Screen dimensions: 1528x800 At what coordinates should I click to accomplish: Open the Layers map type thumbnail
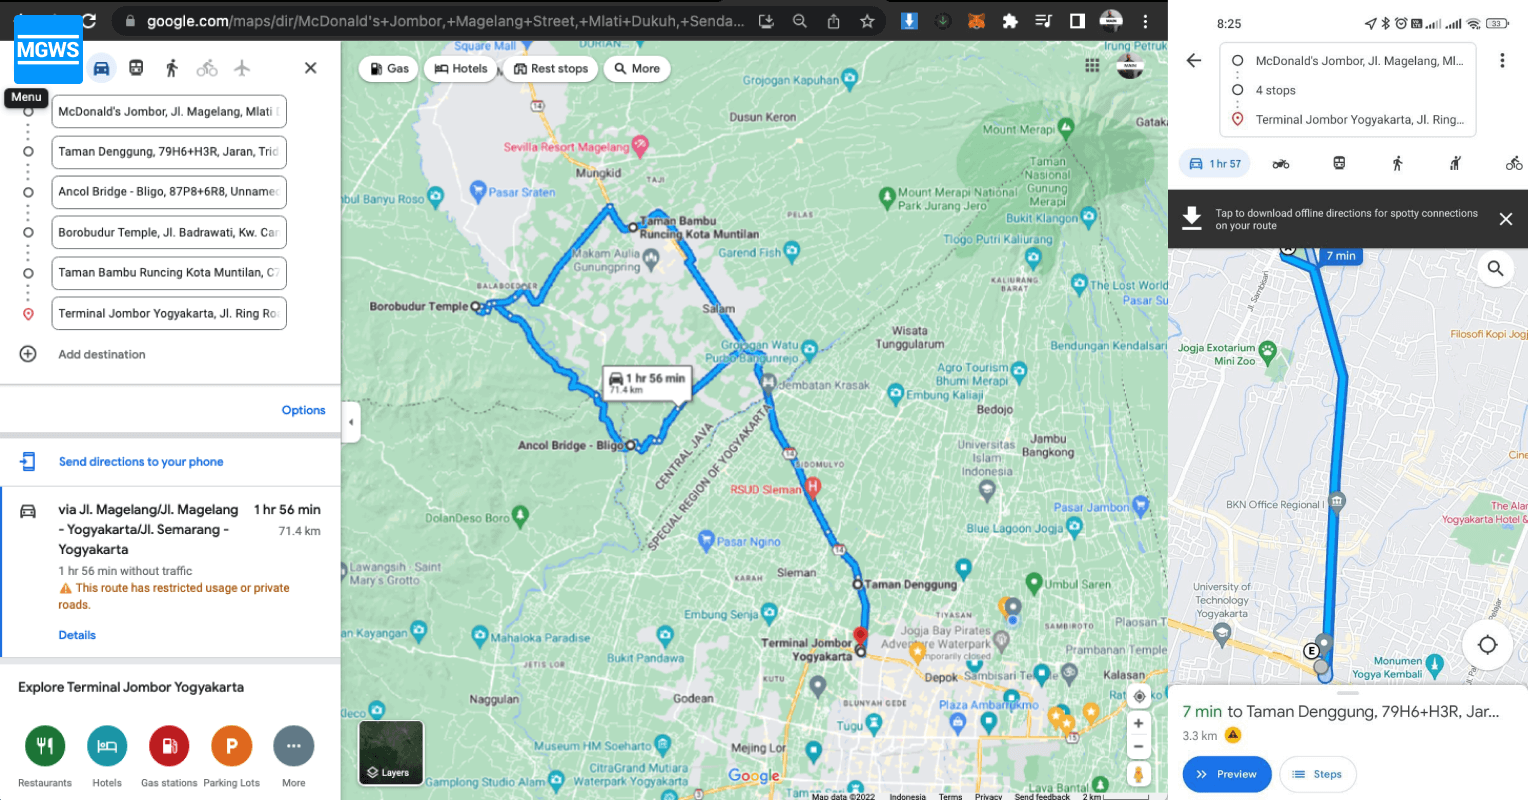pyautogui.click(x=391, y=753)
